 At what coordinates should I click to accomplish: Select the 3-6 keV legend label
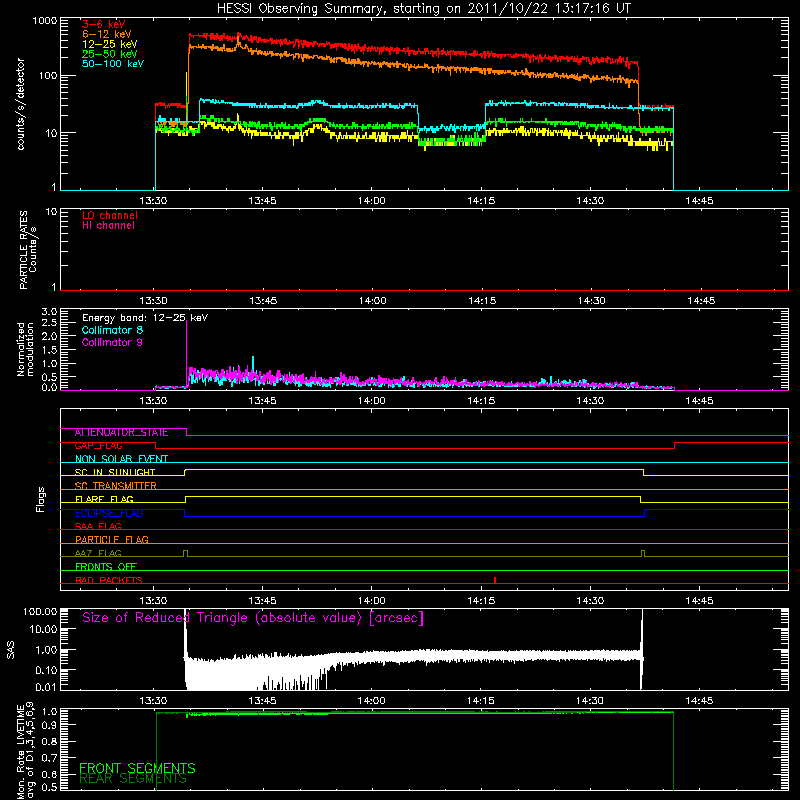click(104, 24)
